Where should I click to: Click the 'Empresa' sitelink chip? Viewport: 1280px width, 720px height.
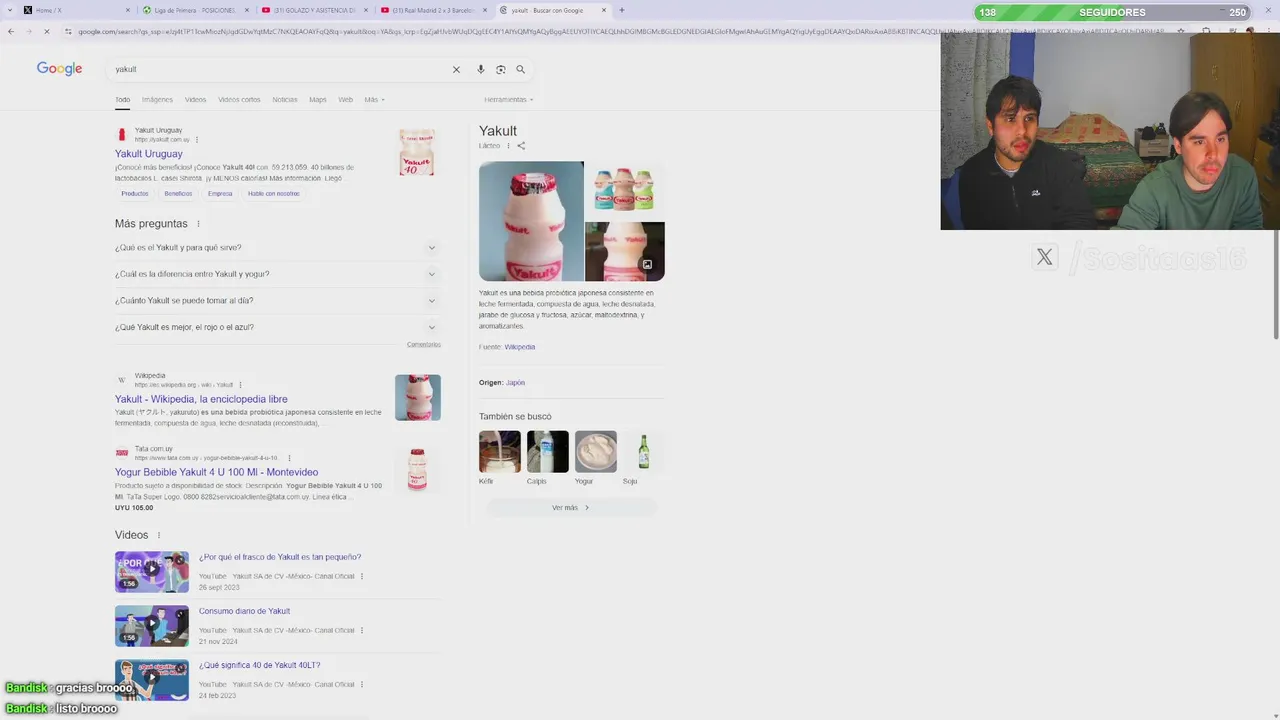[x=220, y=194]
